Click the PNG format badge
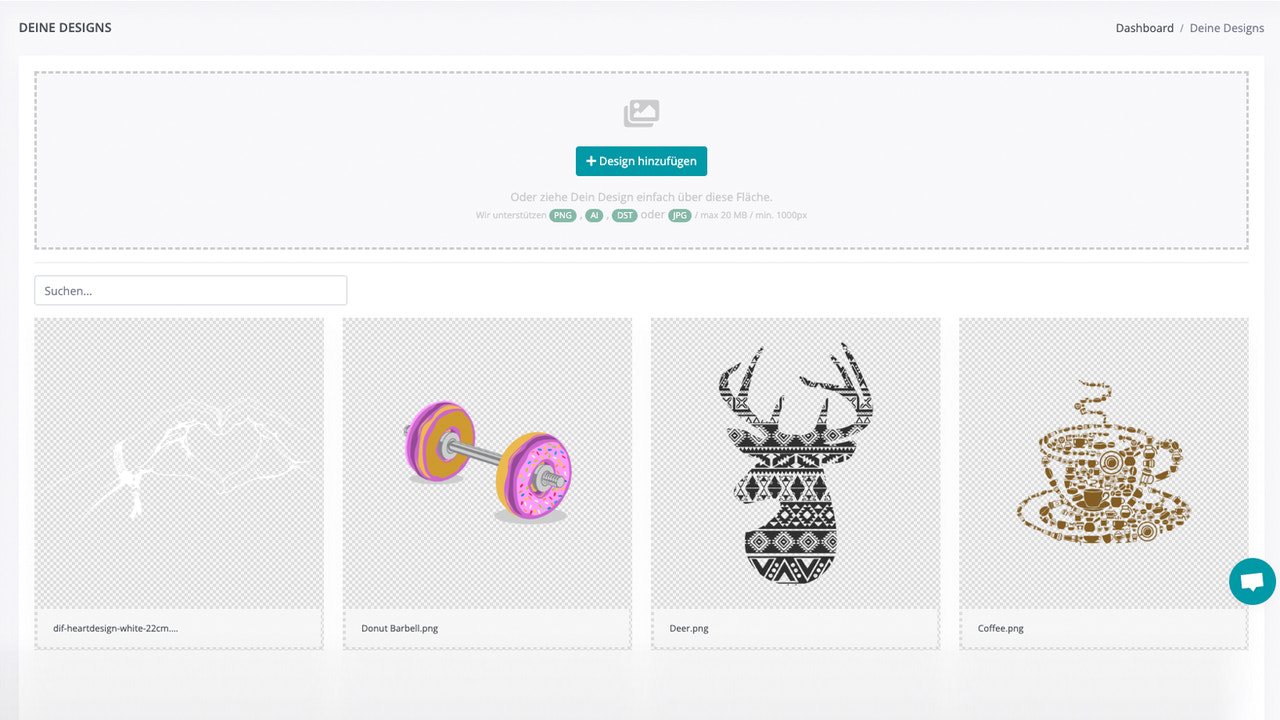Screen dimensions: 1280x720 (x=562, y=215)
